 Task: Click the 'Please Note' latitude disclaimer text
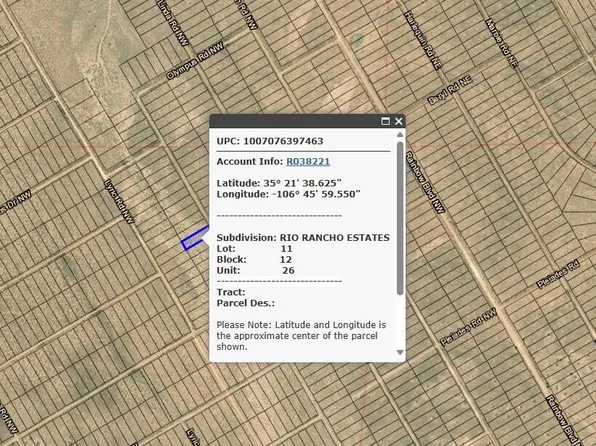tap(301, 336)
